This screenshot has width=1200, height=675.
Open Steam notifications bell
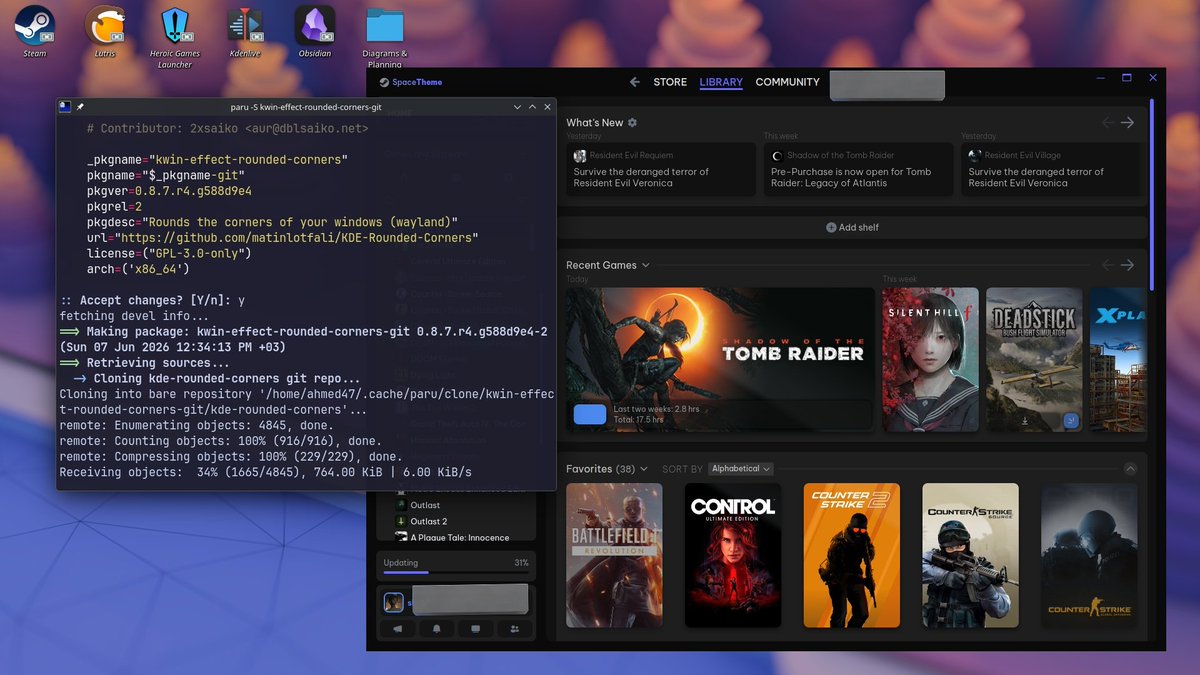click(x=436, y=629)
